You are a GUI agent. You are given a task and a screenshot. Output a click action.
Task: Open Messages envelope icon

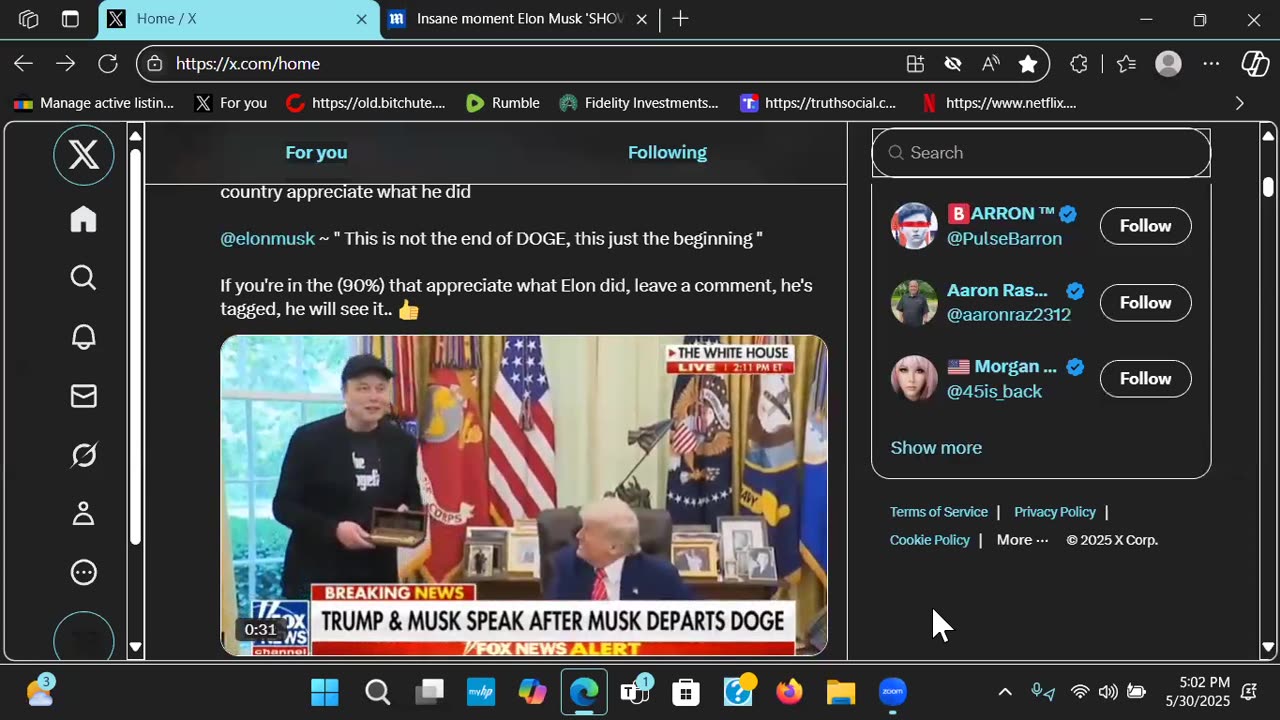coord(84,396)
